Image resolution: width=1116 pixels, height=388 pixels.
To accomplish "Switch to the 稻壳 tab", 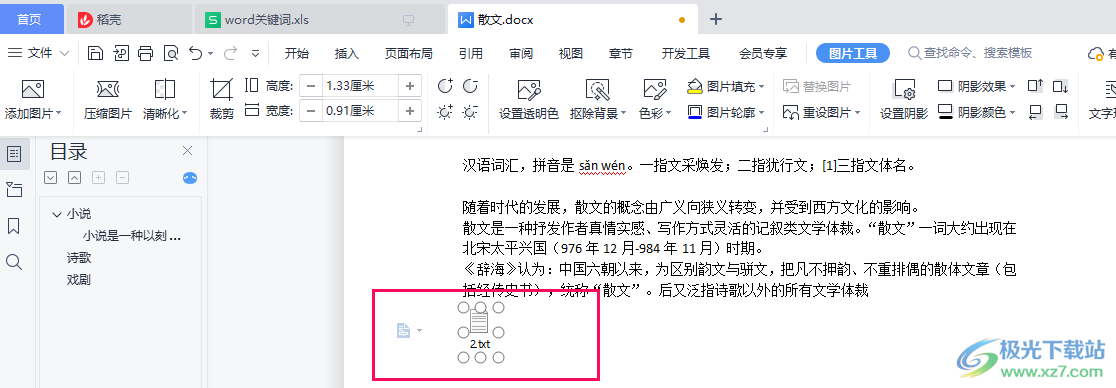I will 129,19.
